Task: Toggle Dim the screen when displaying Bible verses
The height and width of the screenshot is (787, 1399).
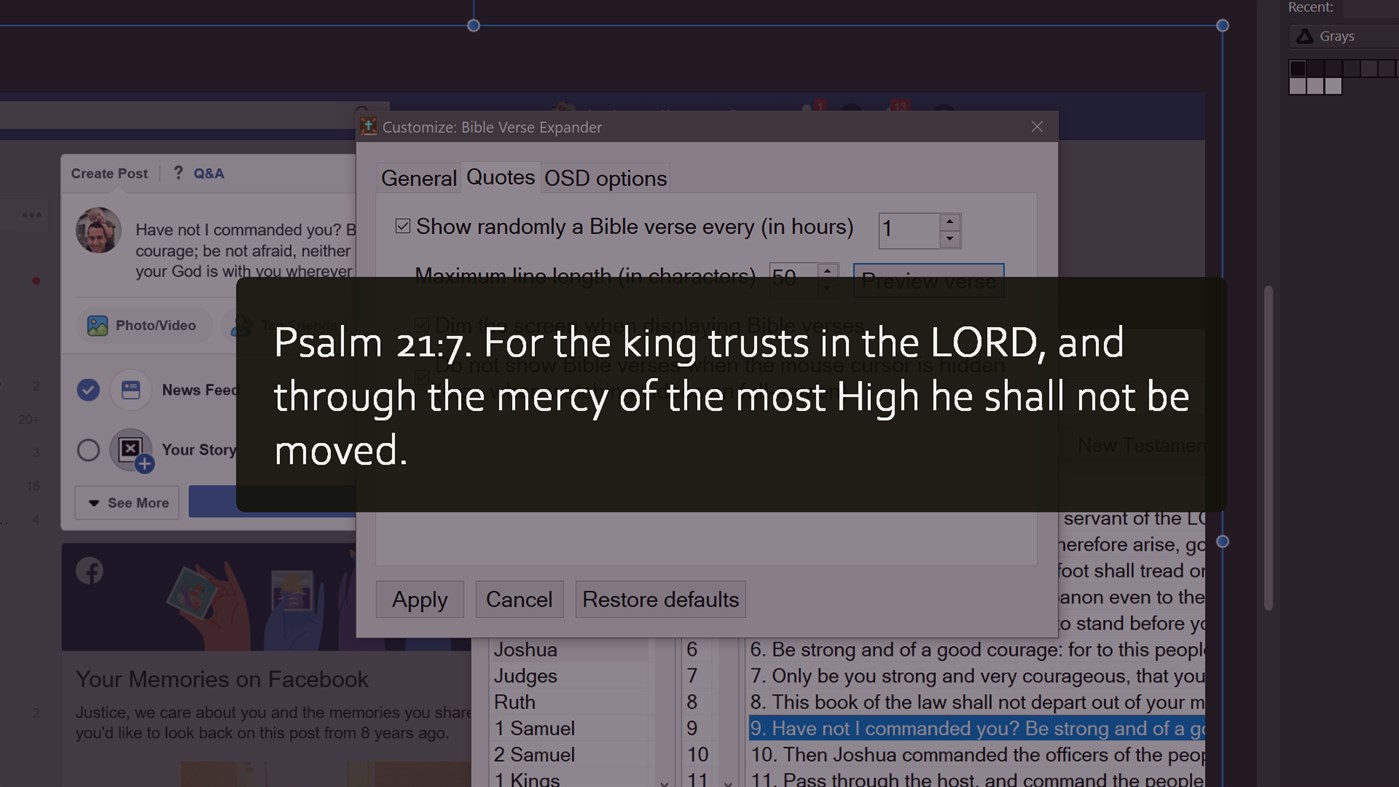Action: (422, 324)
